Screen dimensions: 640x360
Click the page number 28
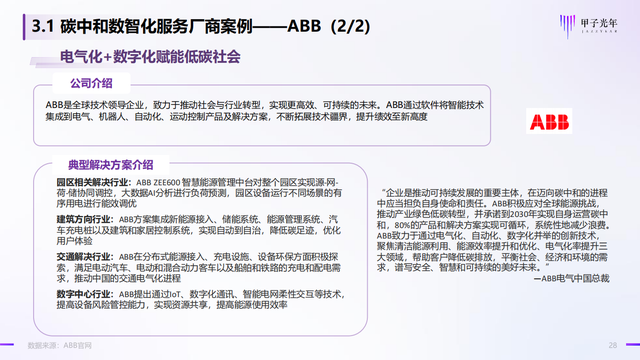click(x=613, y=345)
